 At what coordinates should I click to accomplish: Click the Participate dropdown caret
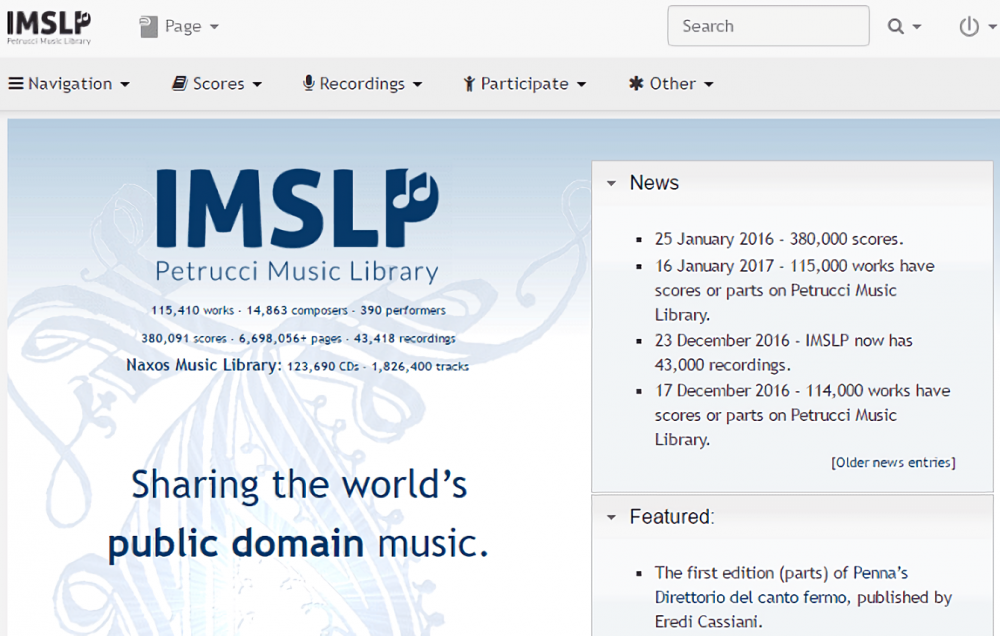[x=581, y=84]
